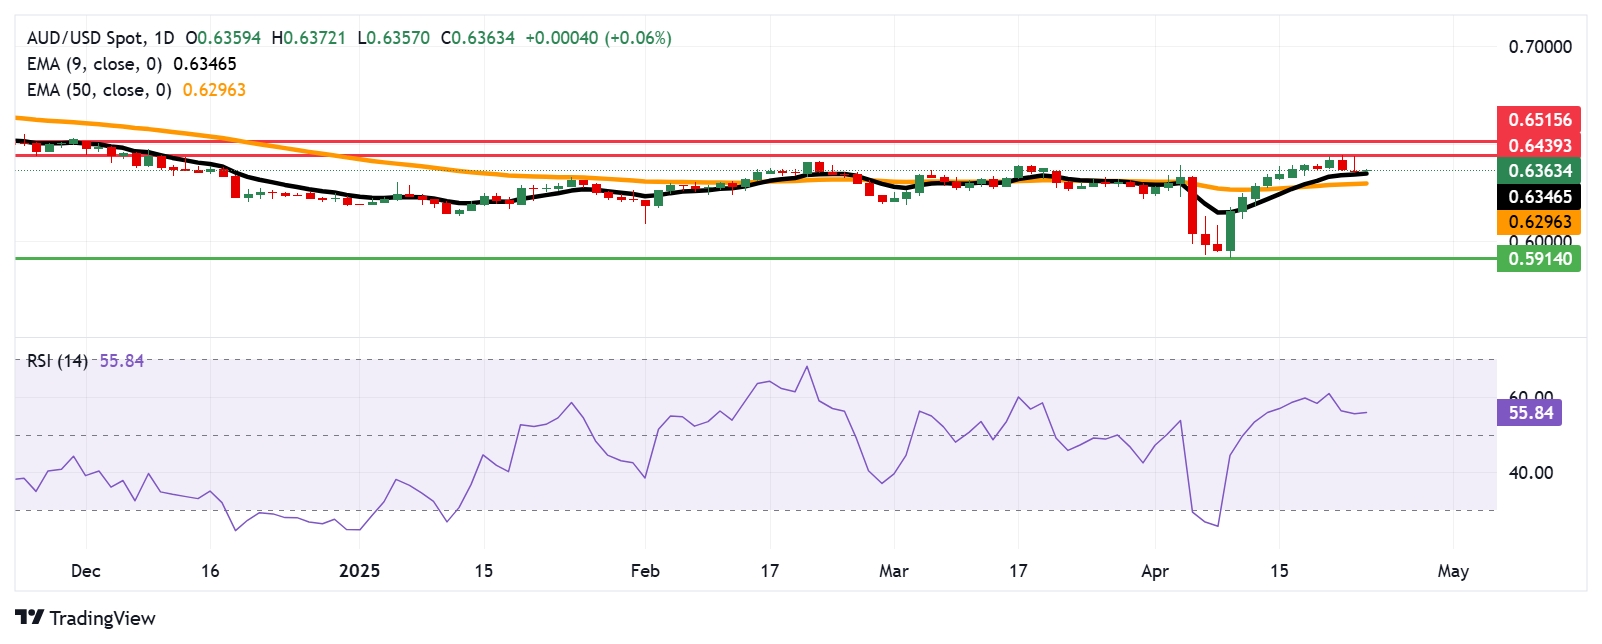Click the May time axis label
This screenshot has height=644, width=1602.
click(1452, 571)
